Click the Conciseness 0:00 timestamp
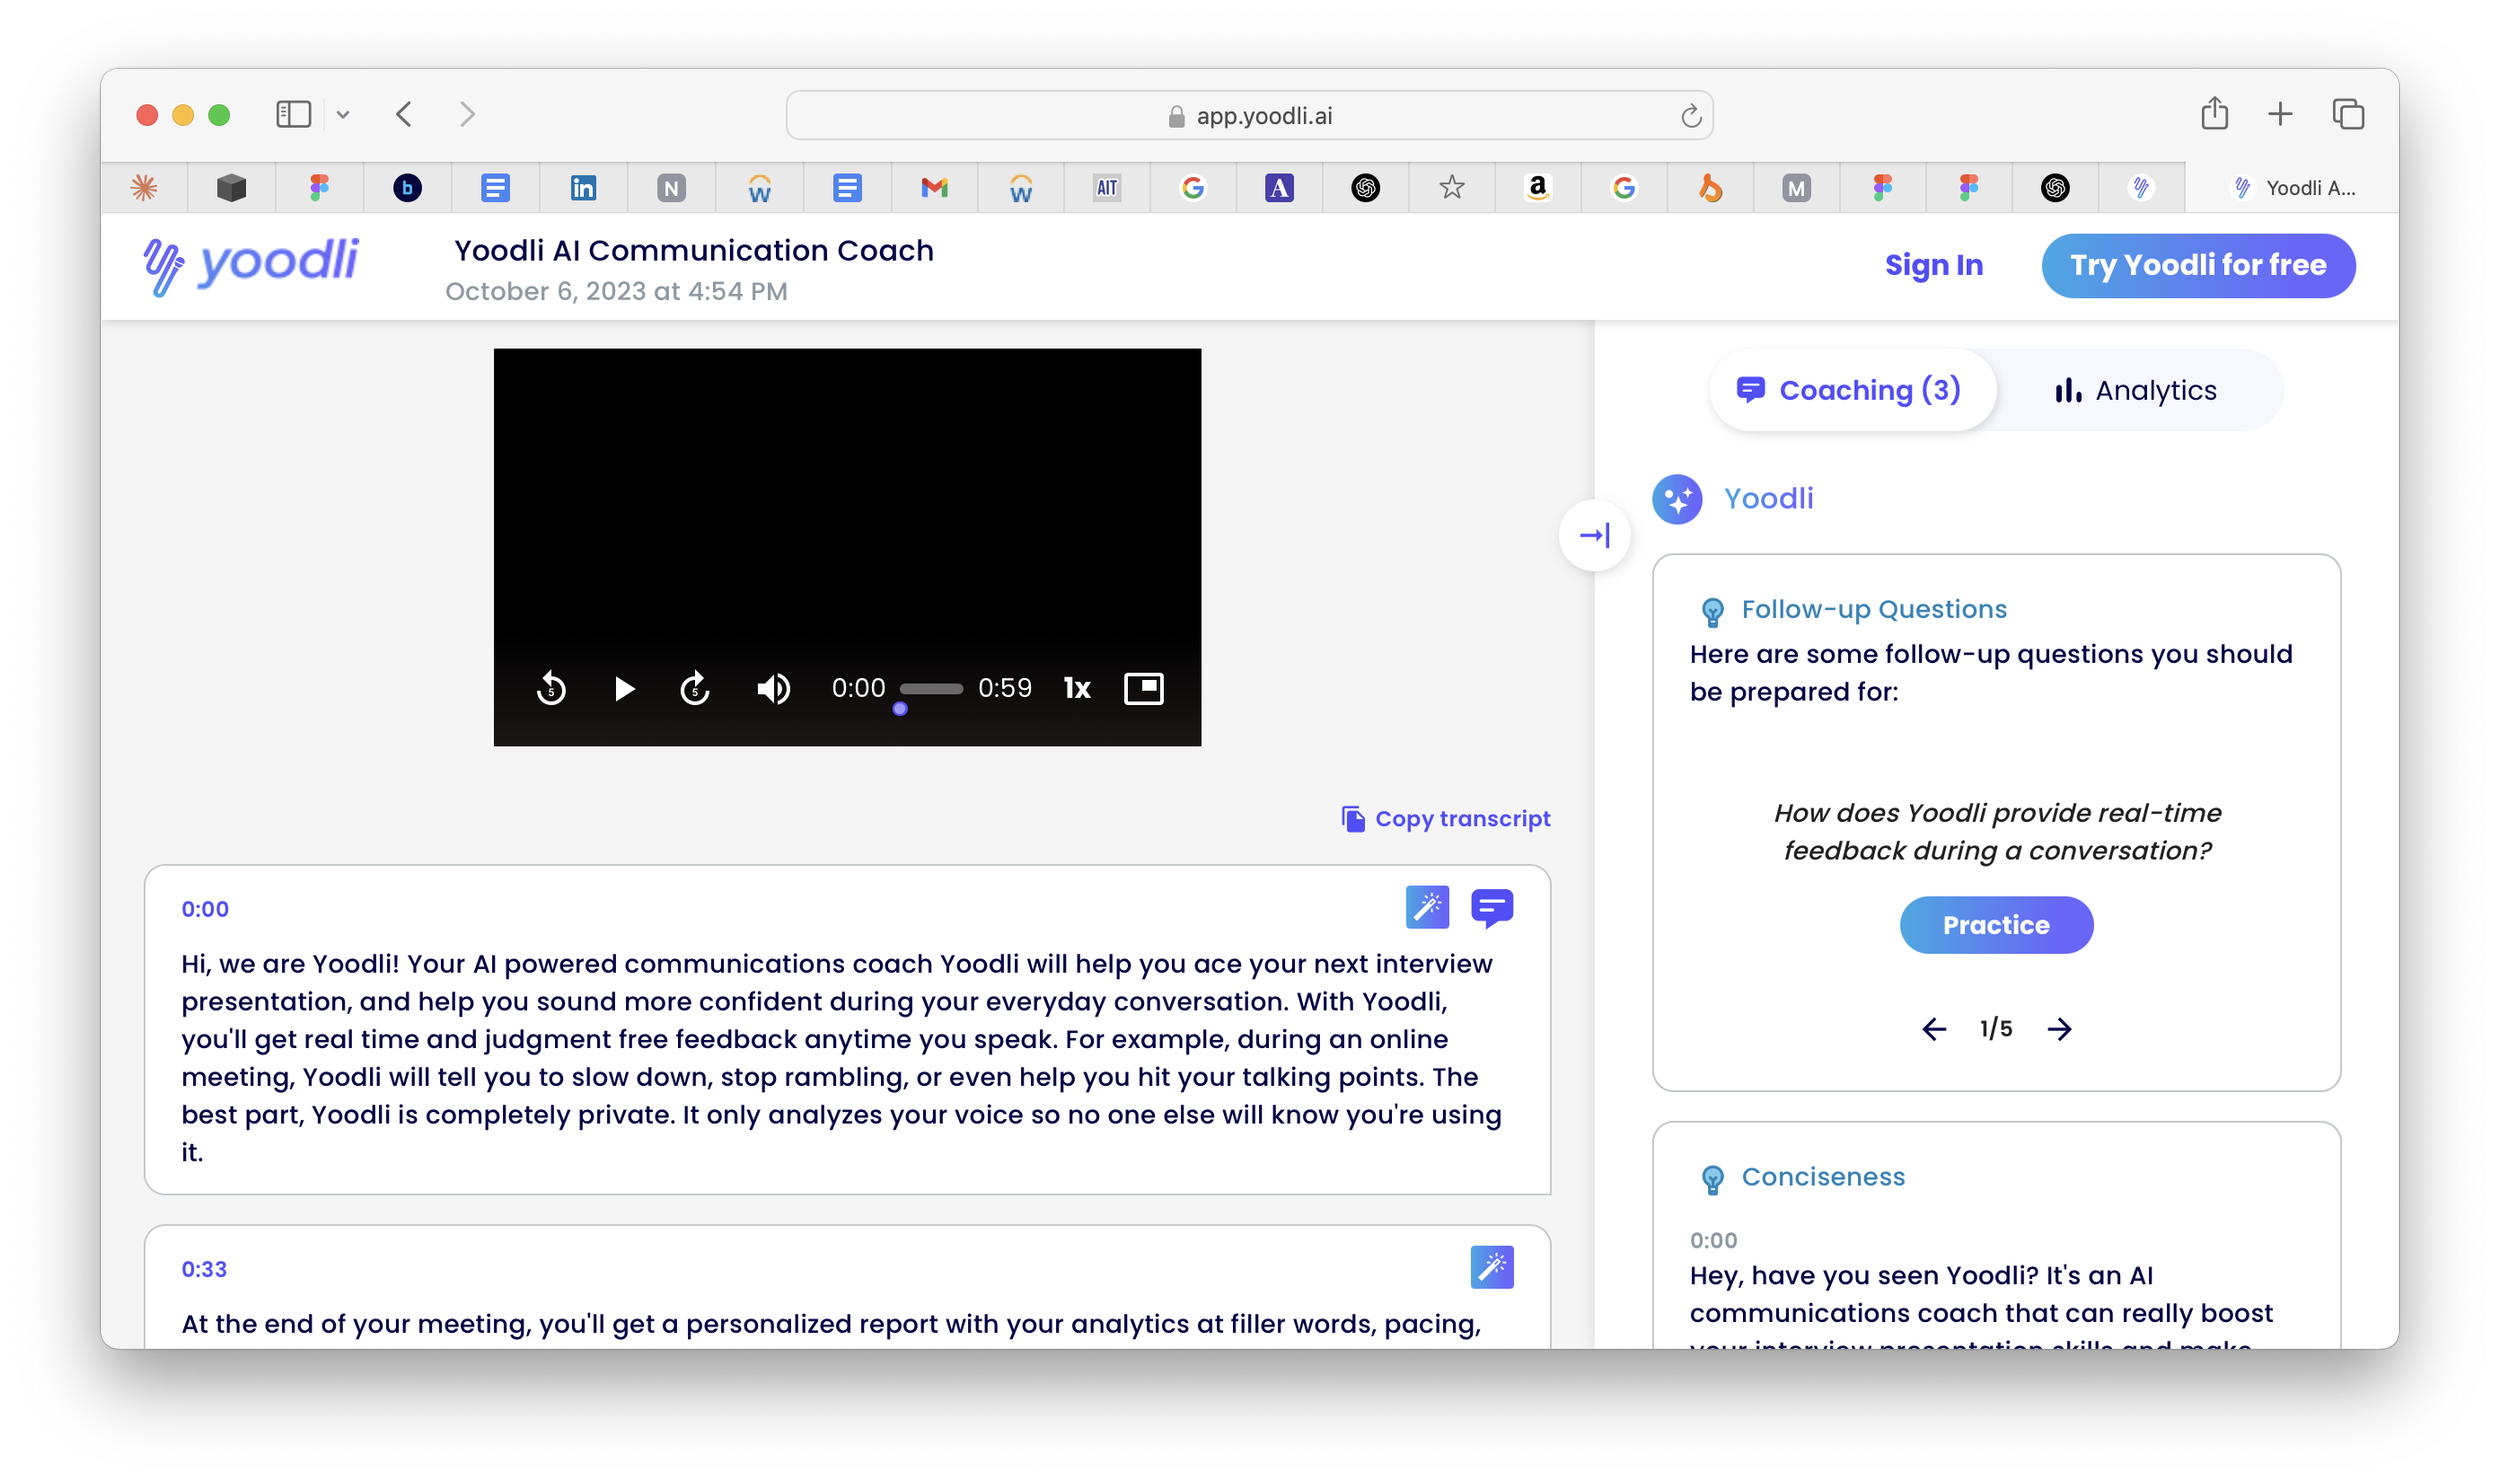The width and height of the screenshot is (2500, 1482). [x=1713, y=1241]
